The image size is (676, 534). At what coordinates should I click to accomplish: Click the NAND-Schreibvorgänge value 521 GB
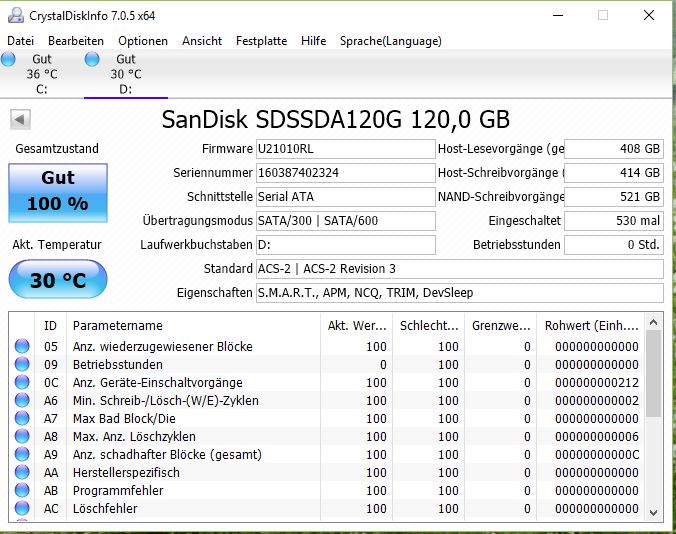613,197
